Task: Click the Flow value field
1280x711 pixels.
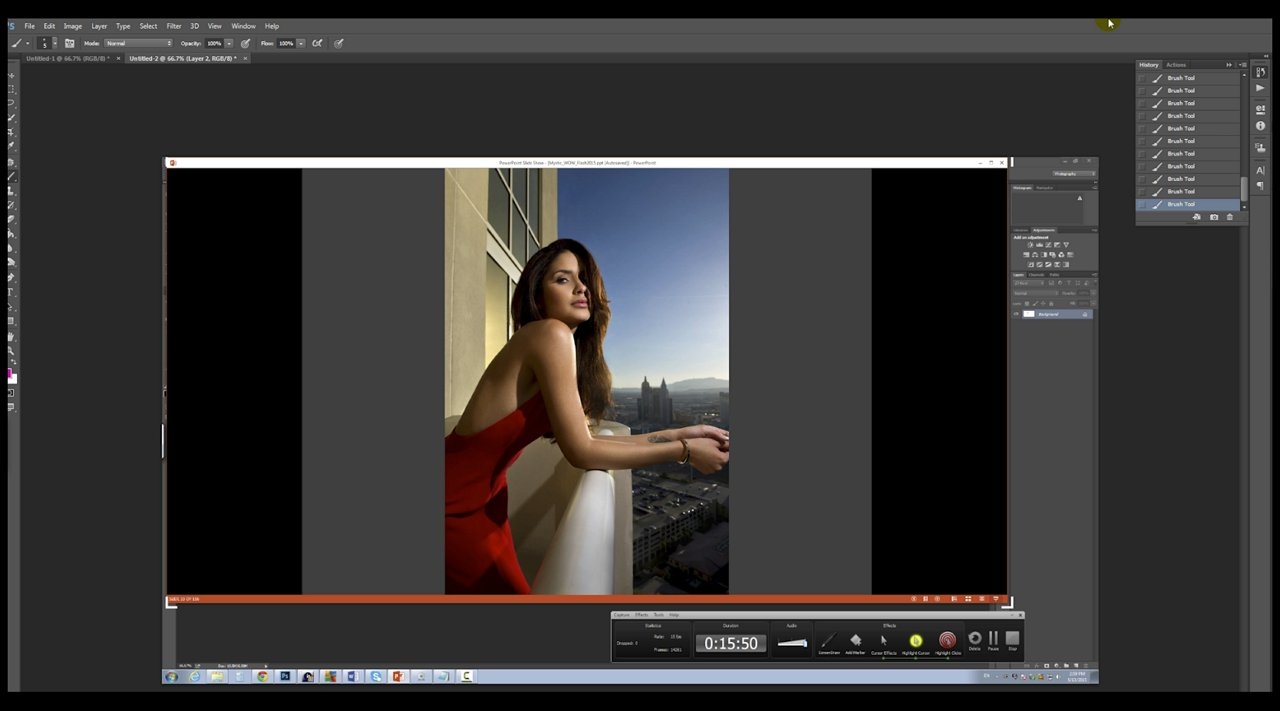Action: coord(286,43)
